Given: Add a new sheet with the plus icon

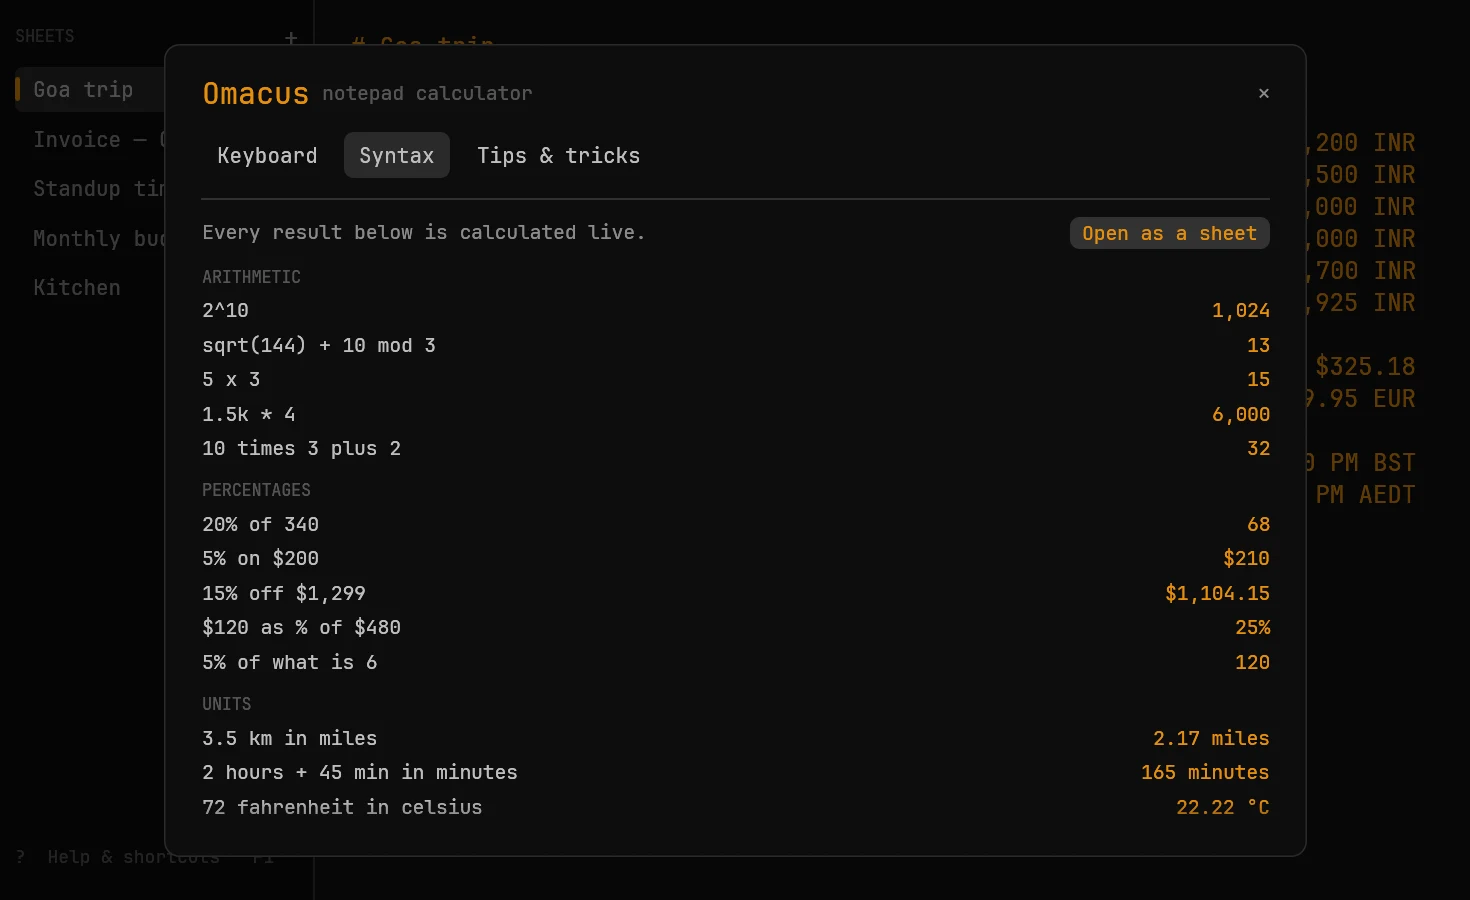Looking at the screenshot, I should (x=291, y=38).
